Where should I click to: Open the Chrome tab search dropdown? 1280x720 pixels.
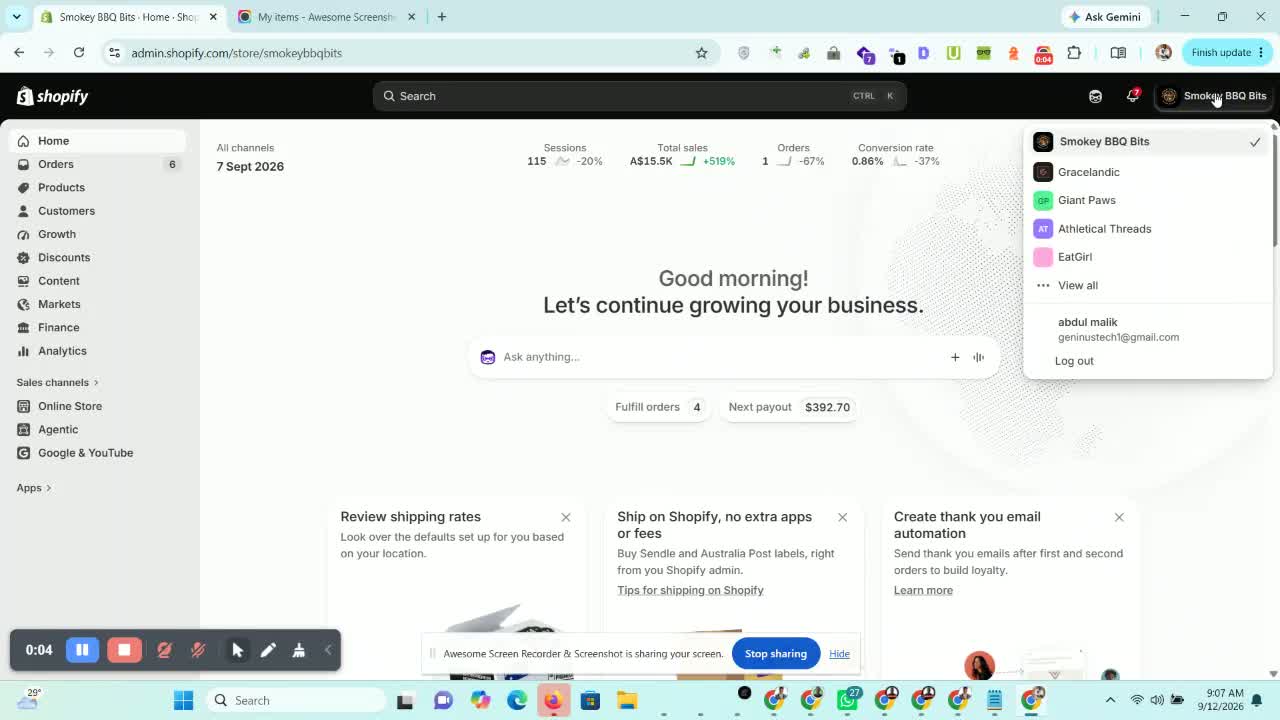point(16,17)
